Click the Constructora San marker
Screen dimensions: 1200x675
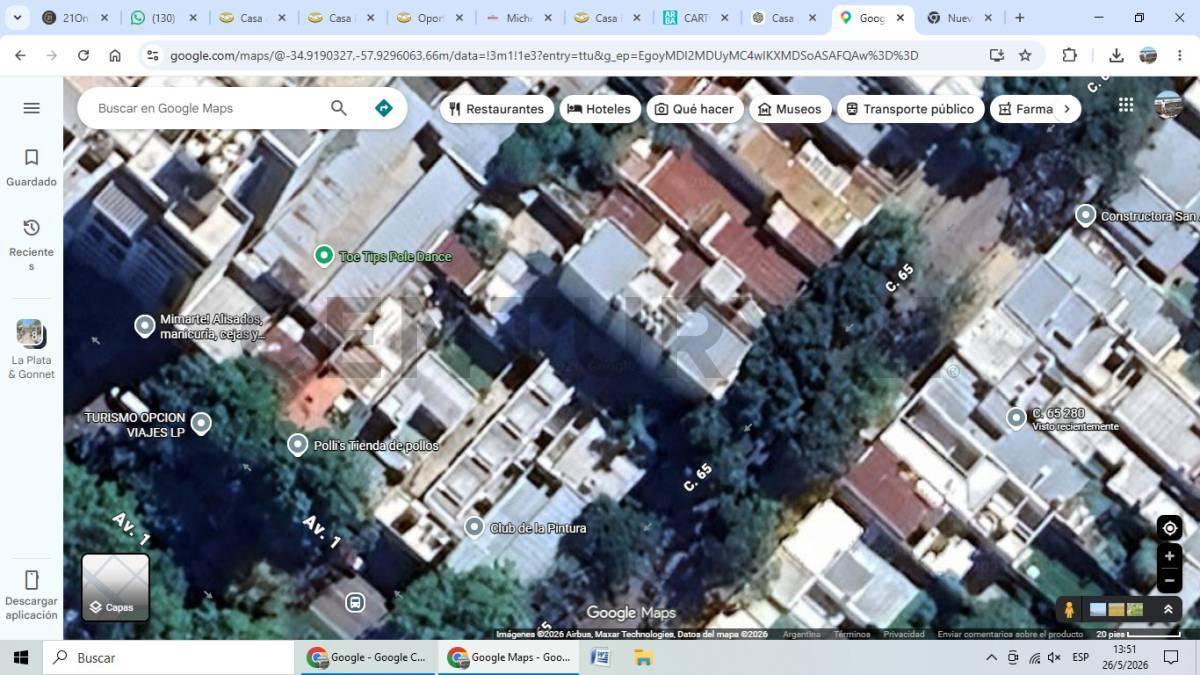coord(1086,215)
